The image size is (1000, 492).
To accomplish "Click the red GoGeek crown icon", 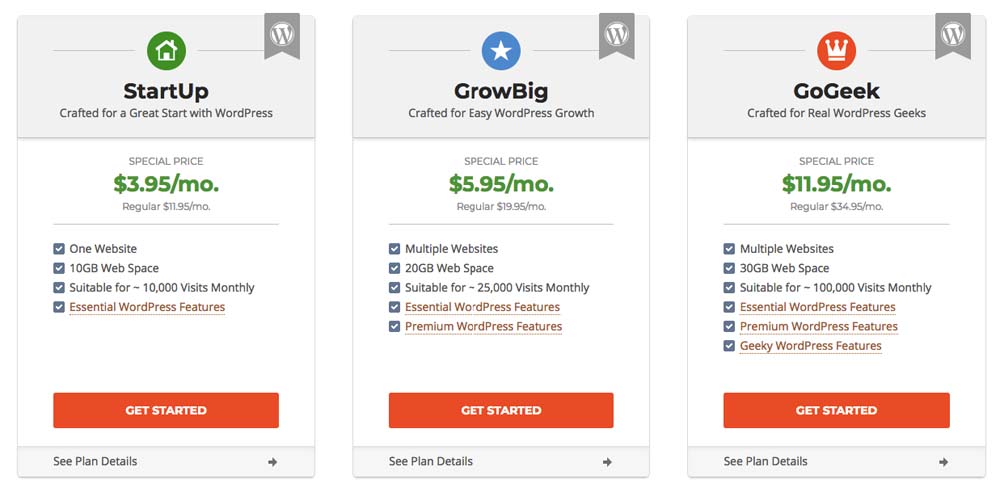I will click(836, 50).
